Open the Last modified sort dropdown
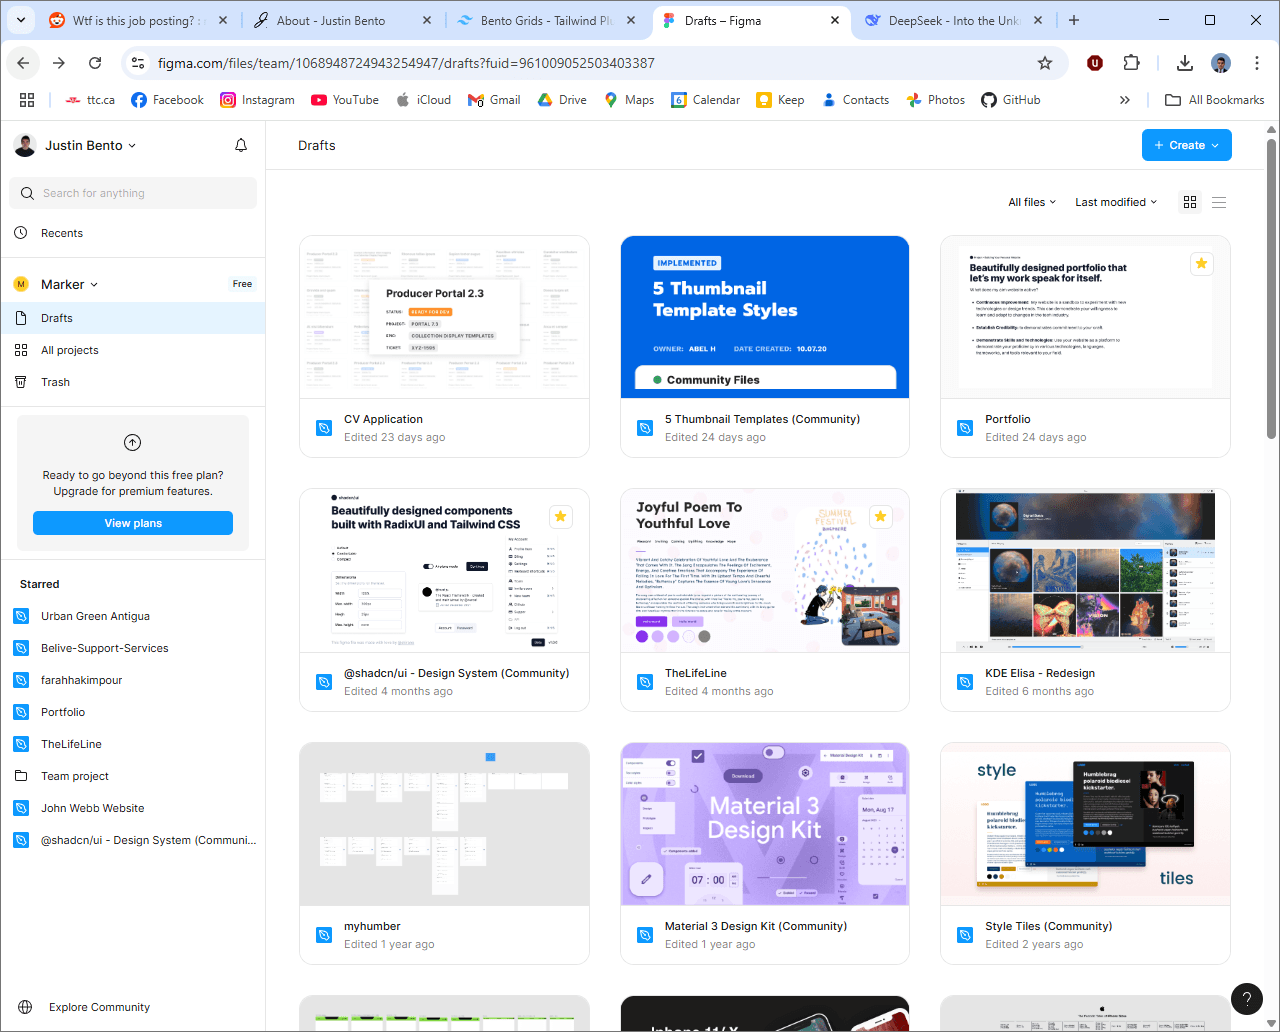The width and height of the screenshot is (1280, 1032). (1115, 201)
